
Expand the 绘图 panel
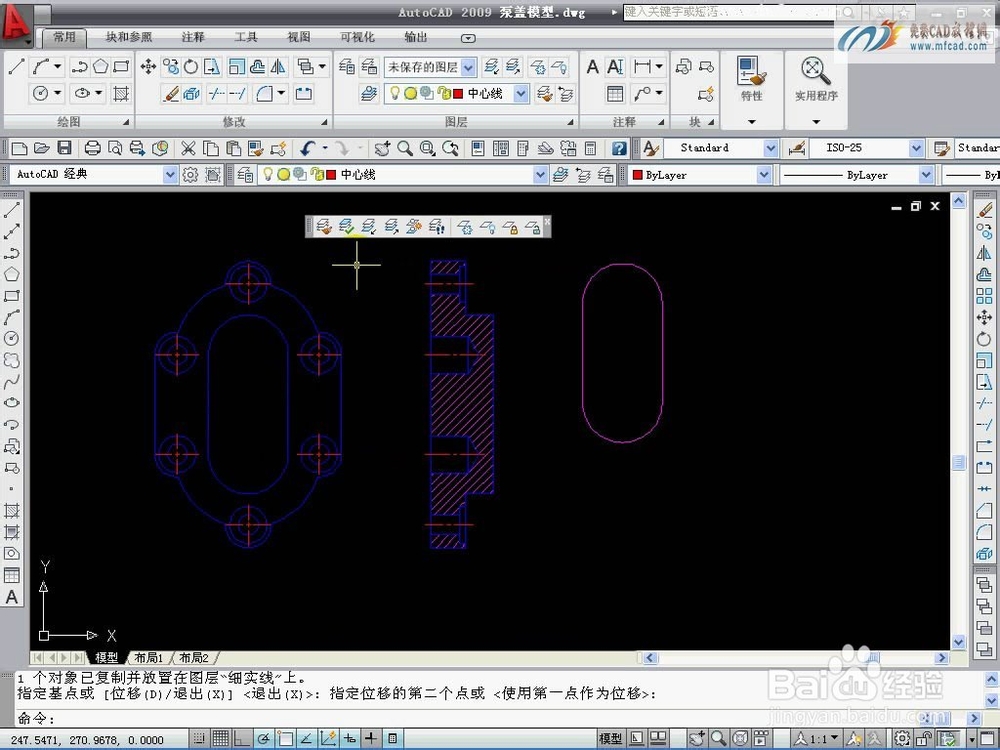tap(126, 122)
